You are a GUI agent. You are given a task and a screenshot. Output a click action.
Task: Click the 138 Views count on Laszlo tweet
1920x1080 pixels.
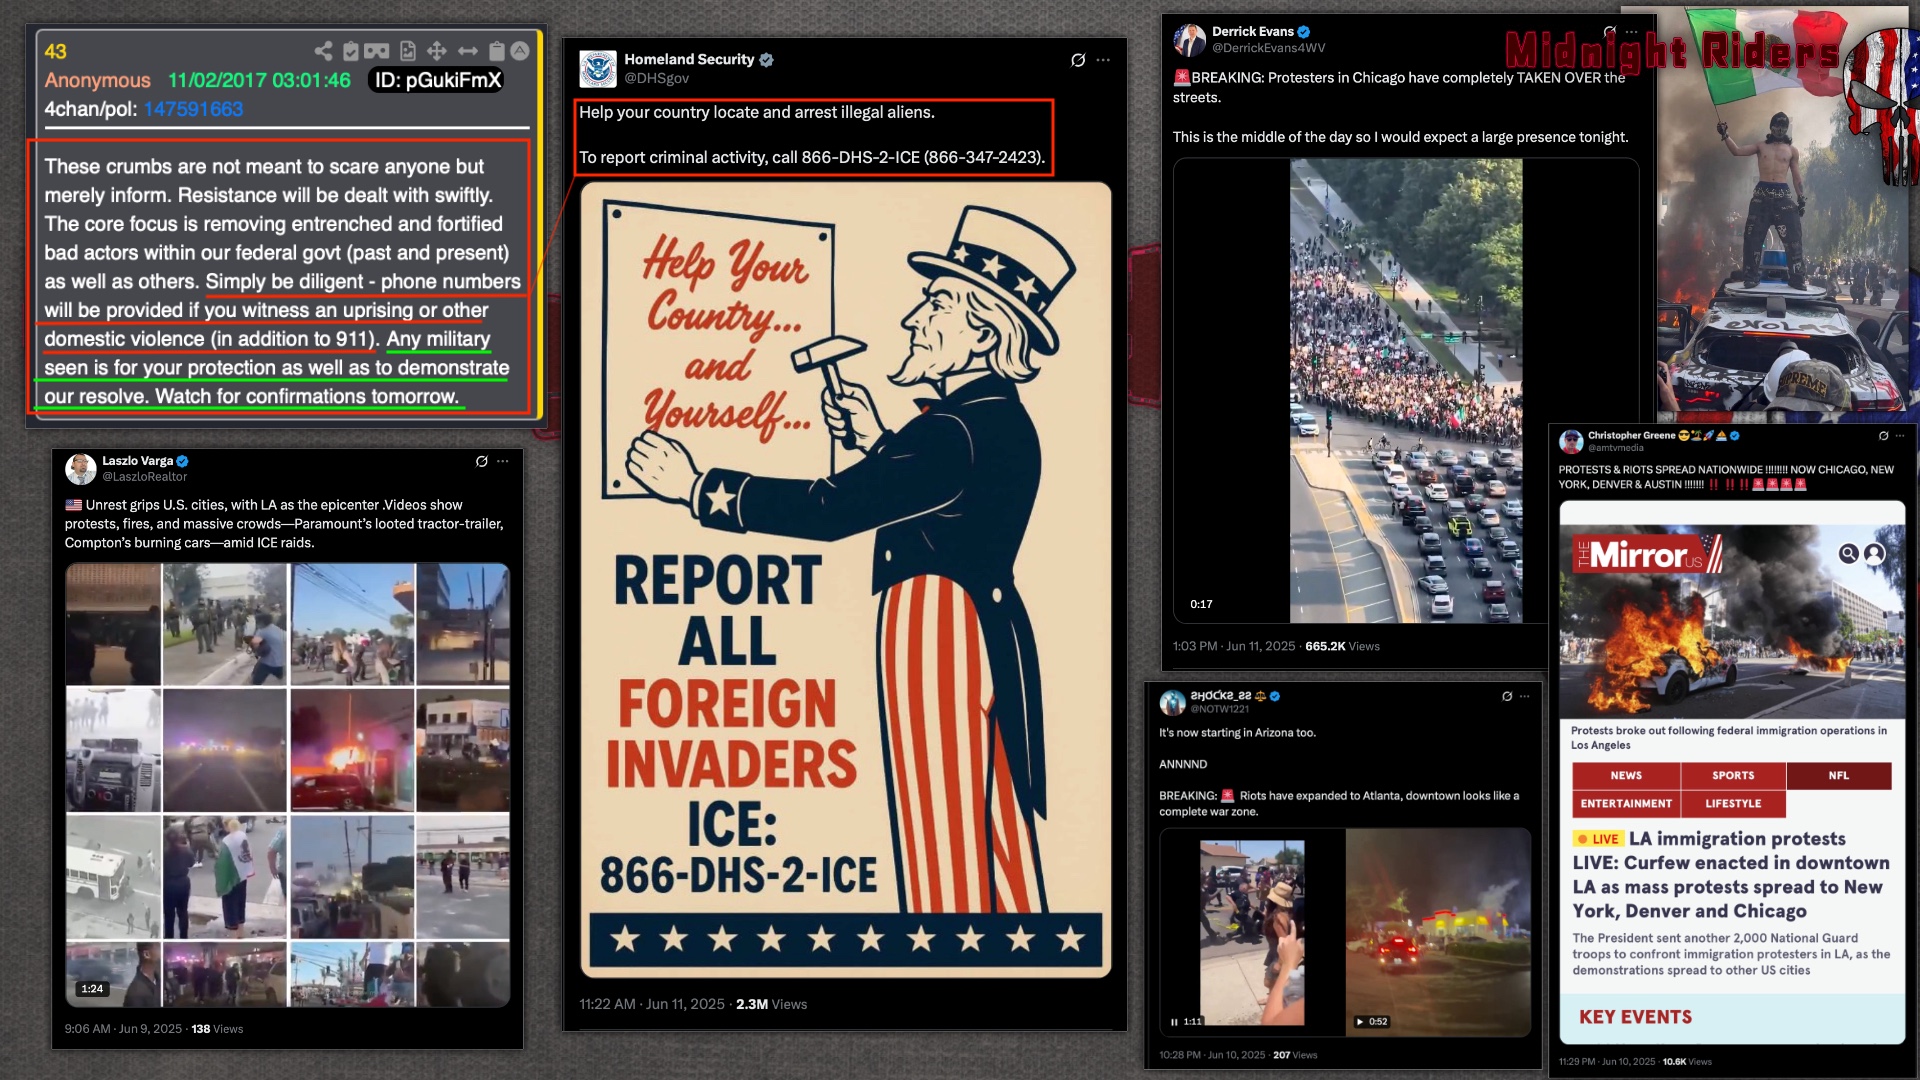pos(217,1029)
